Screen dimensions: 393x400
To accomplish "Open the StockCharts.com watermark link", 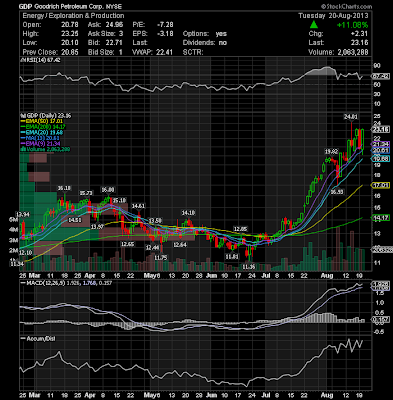I will click(x=346, y=6).
